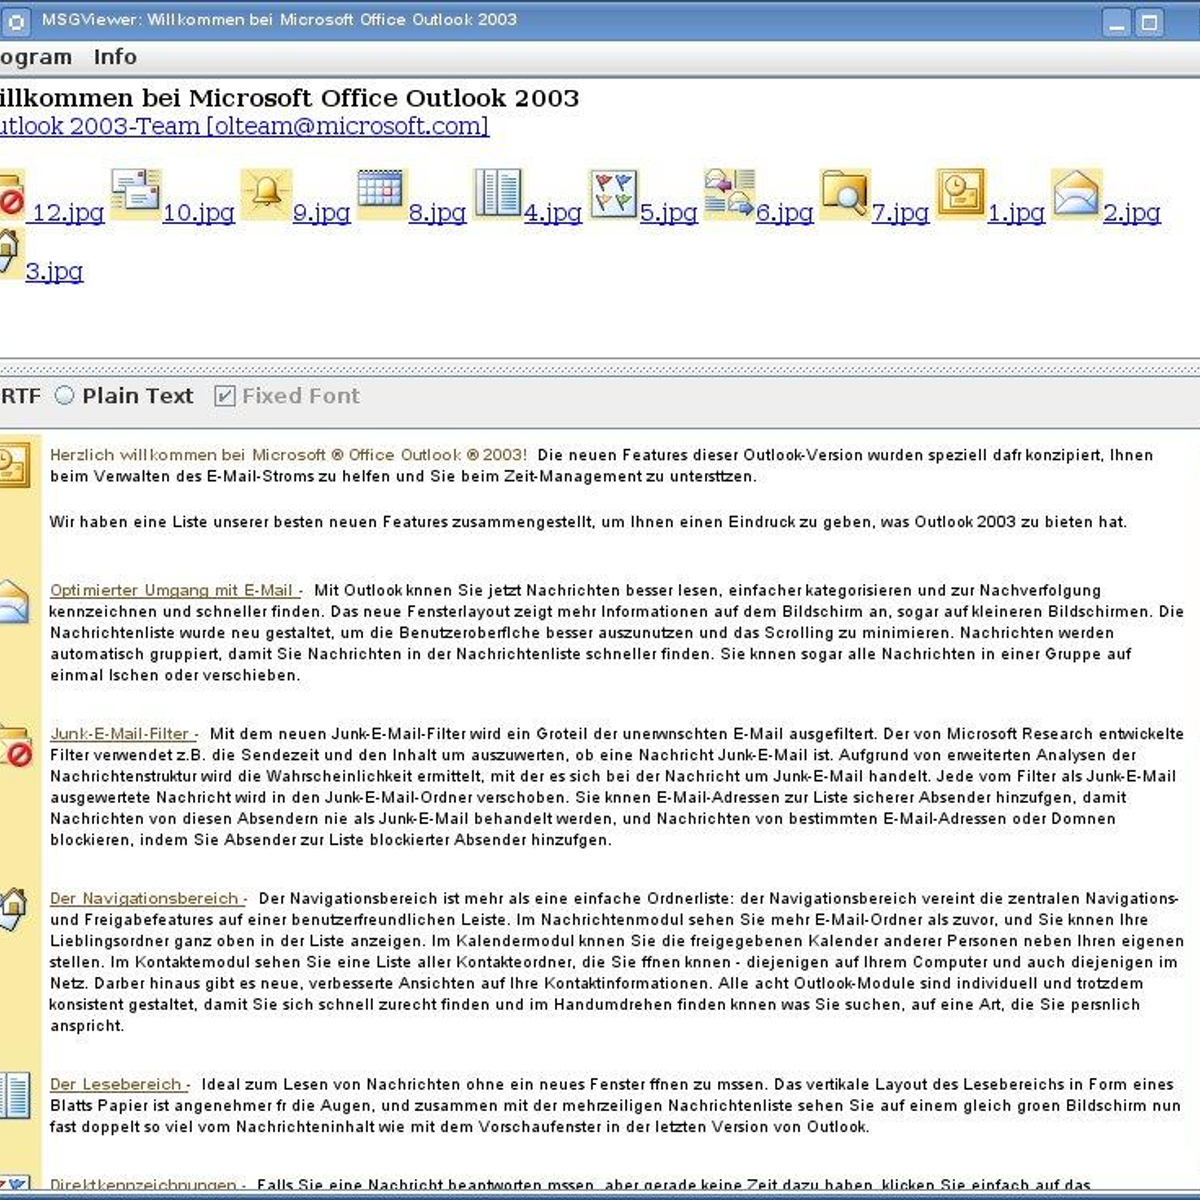
Task: Click the pane image beside Der Lesebereich
Action: point(15,1095)
